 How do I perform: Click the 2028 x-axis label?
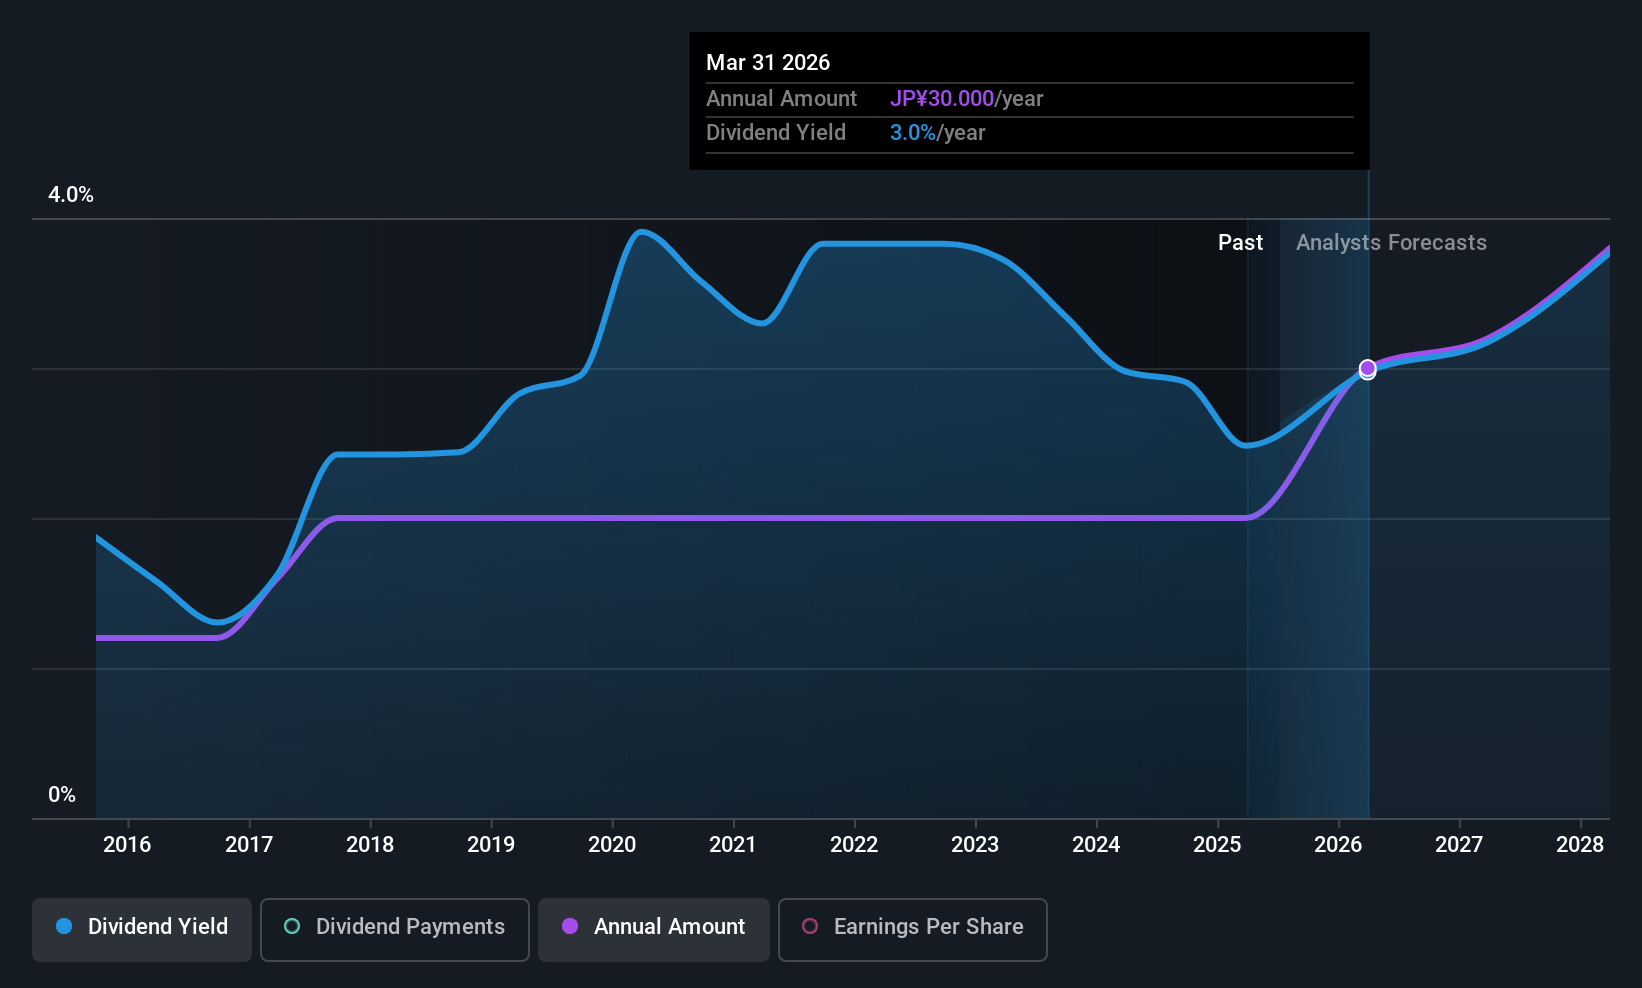1580,844
